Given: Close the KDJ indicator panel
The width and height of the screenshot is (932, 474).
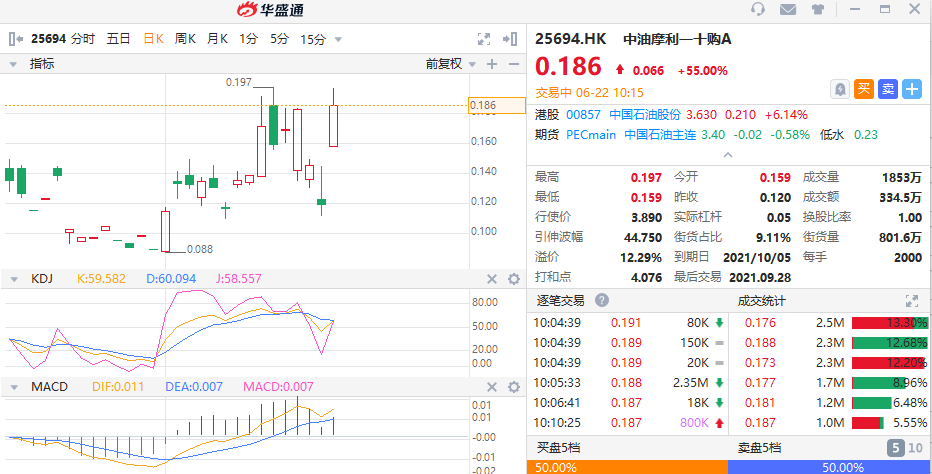Looking at the screenshot, I should click(492, 279).
